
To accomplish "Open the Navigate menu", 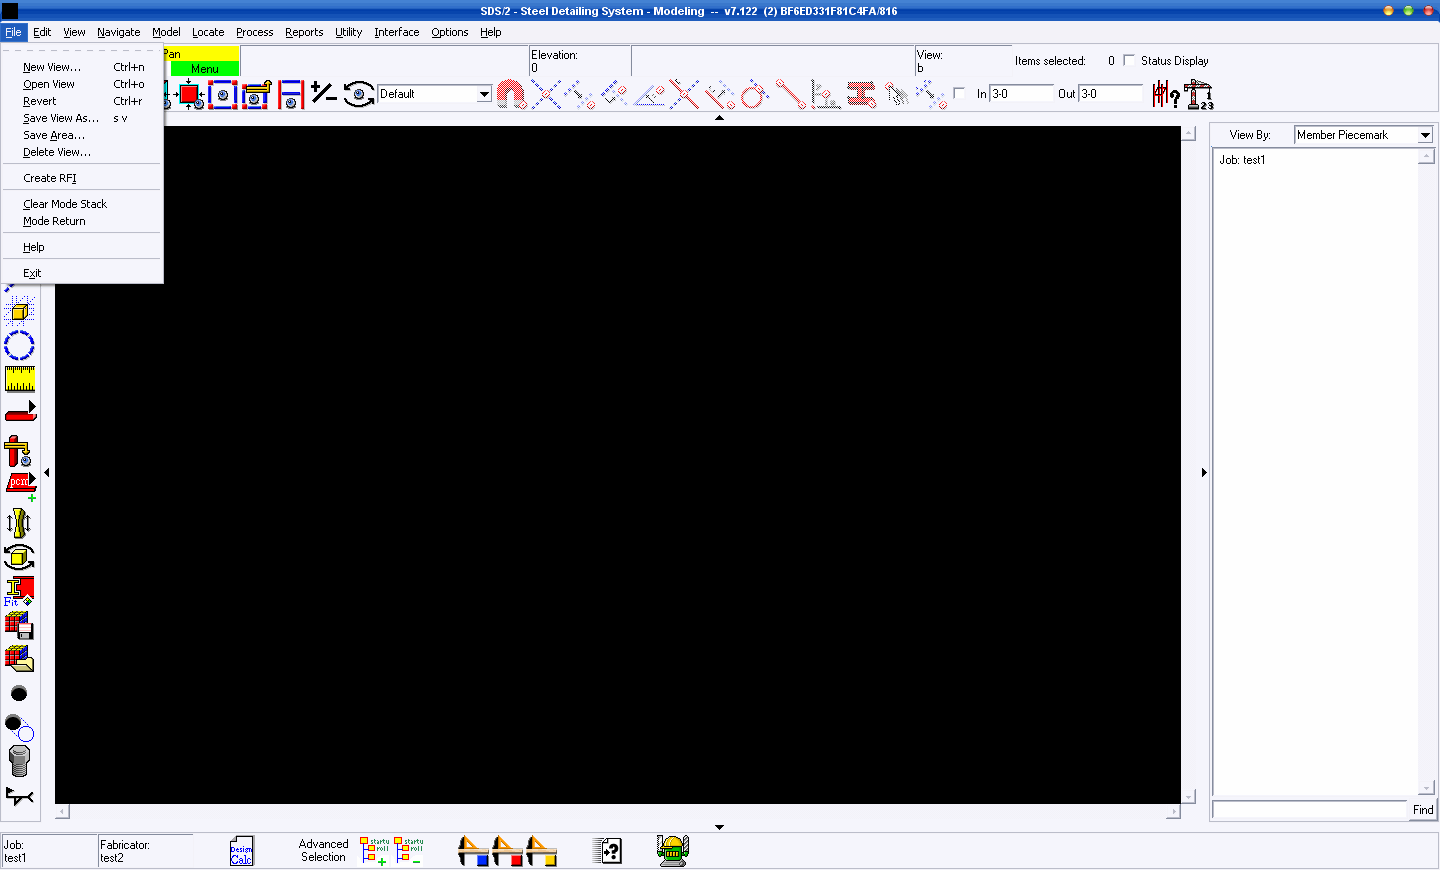I will pos(119,32).
